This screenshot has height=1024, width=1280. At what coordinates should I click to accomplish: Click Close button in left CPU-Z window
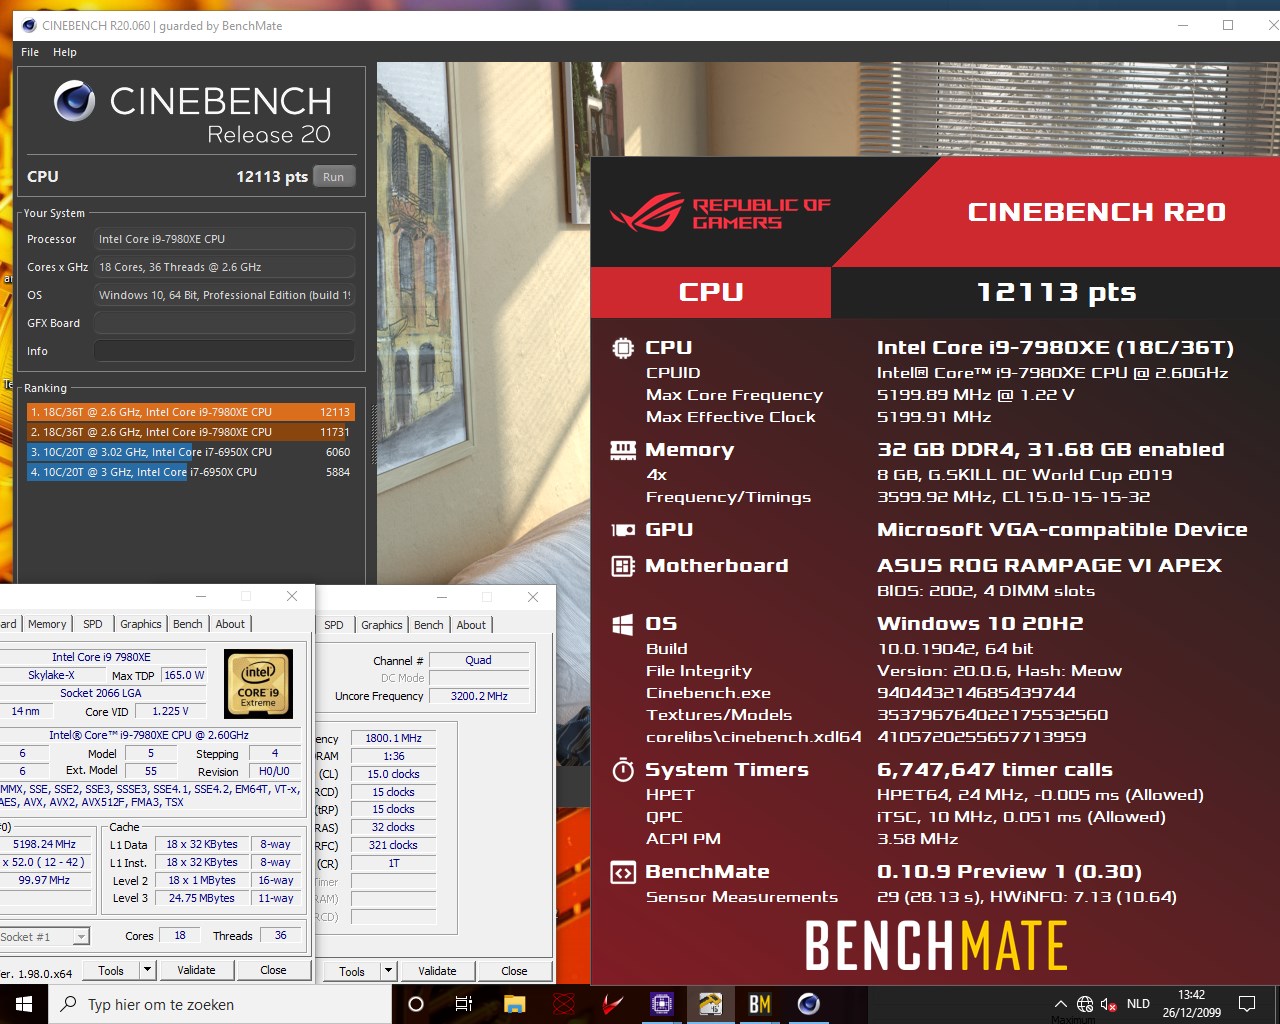click(x=273, y=970)
